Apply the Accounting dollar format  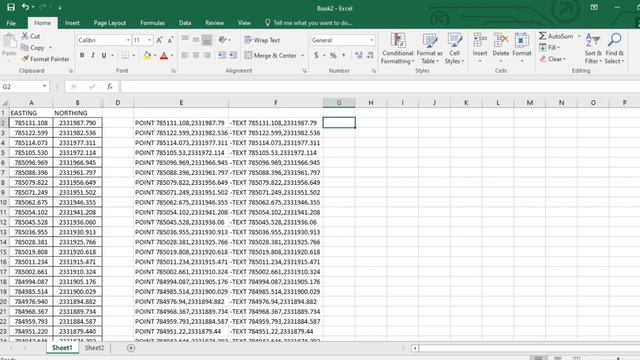click(x=316, y=55)
